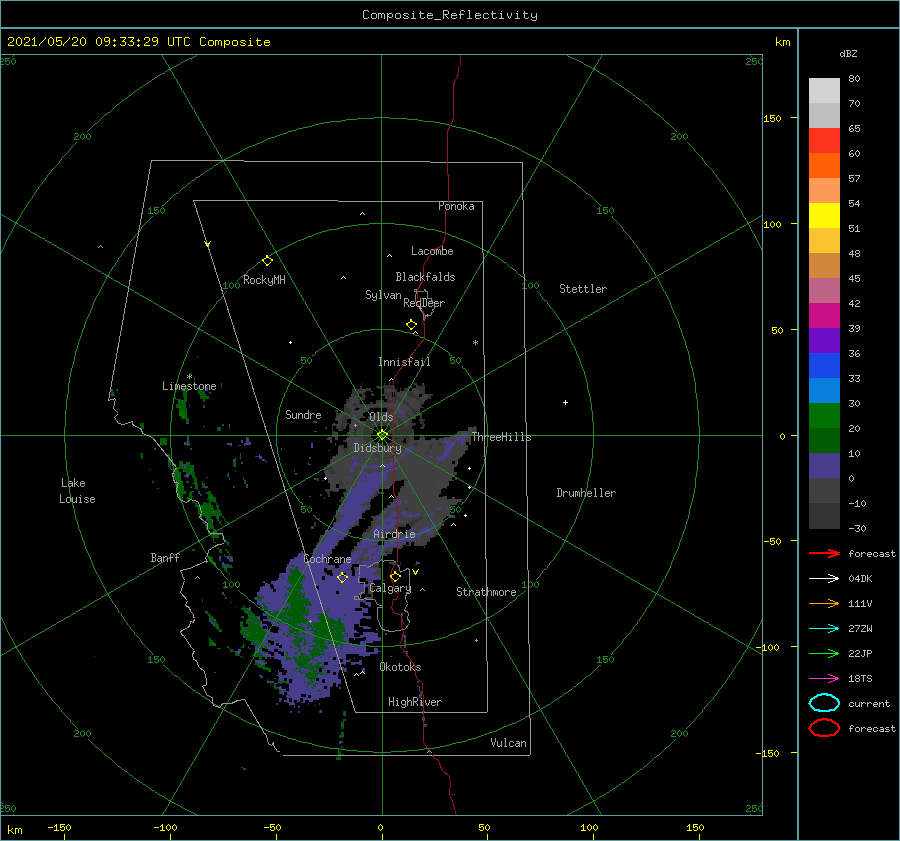Click the Banff label
900x841 pixels.
165,557
